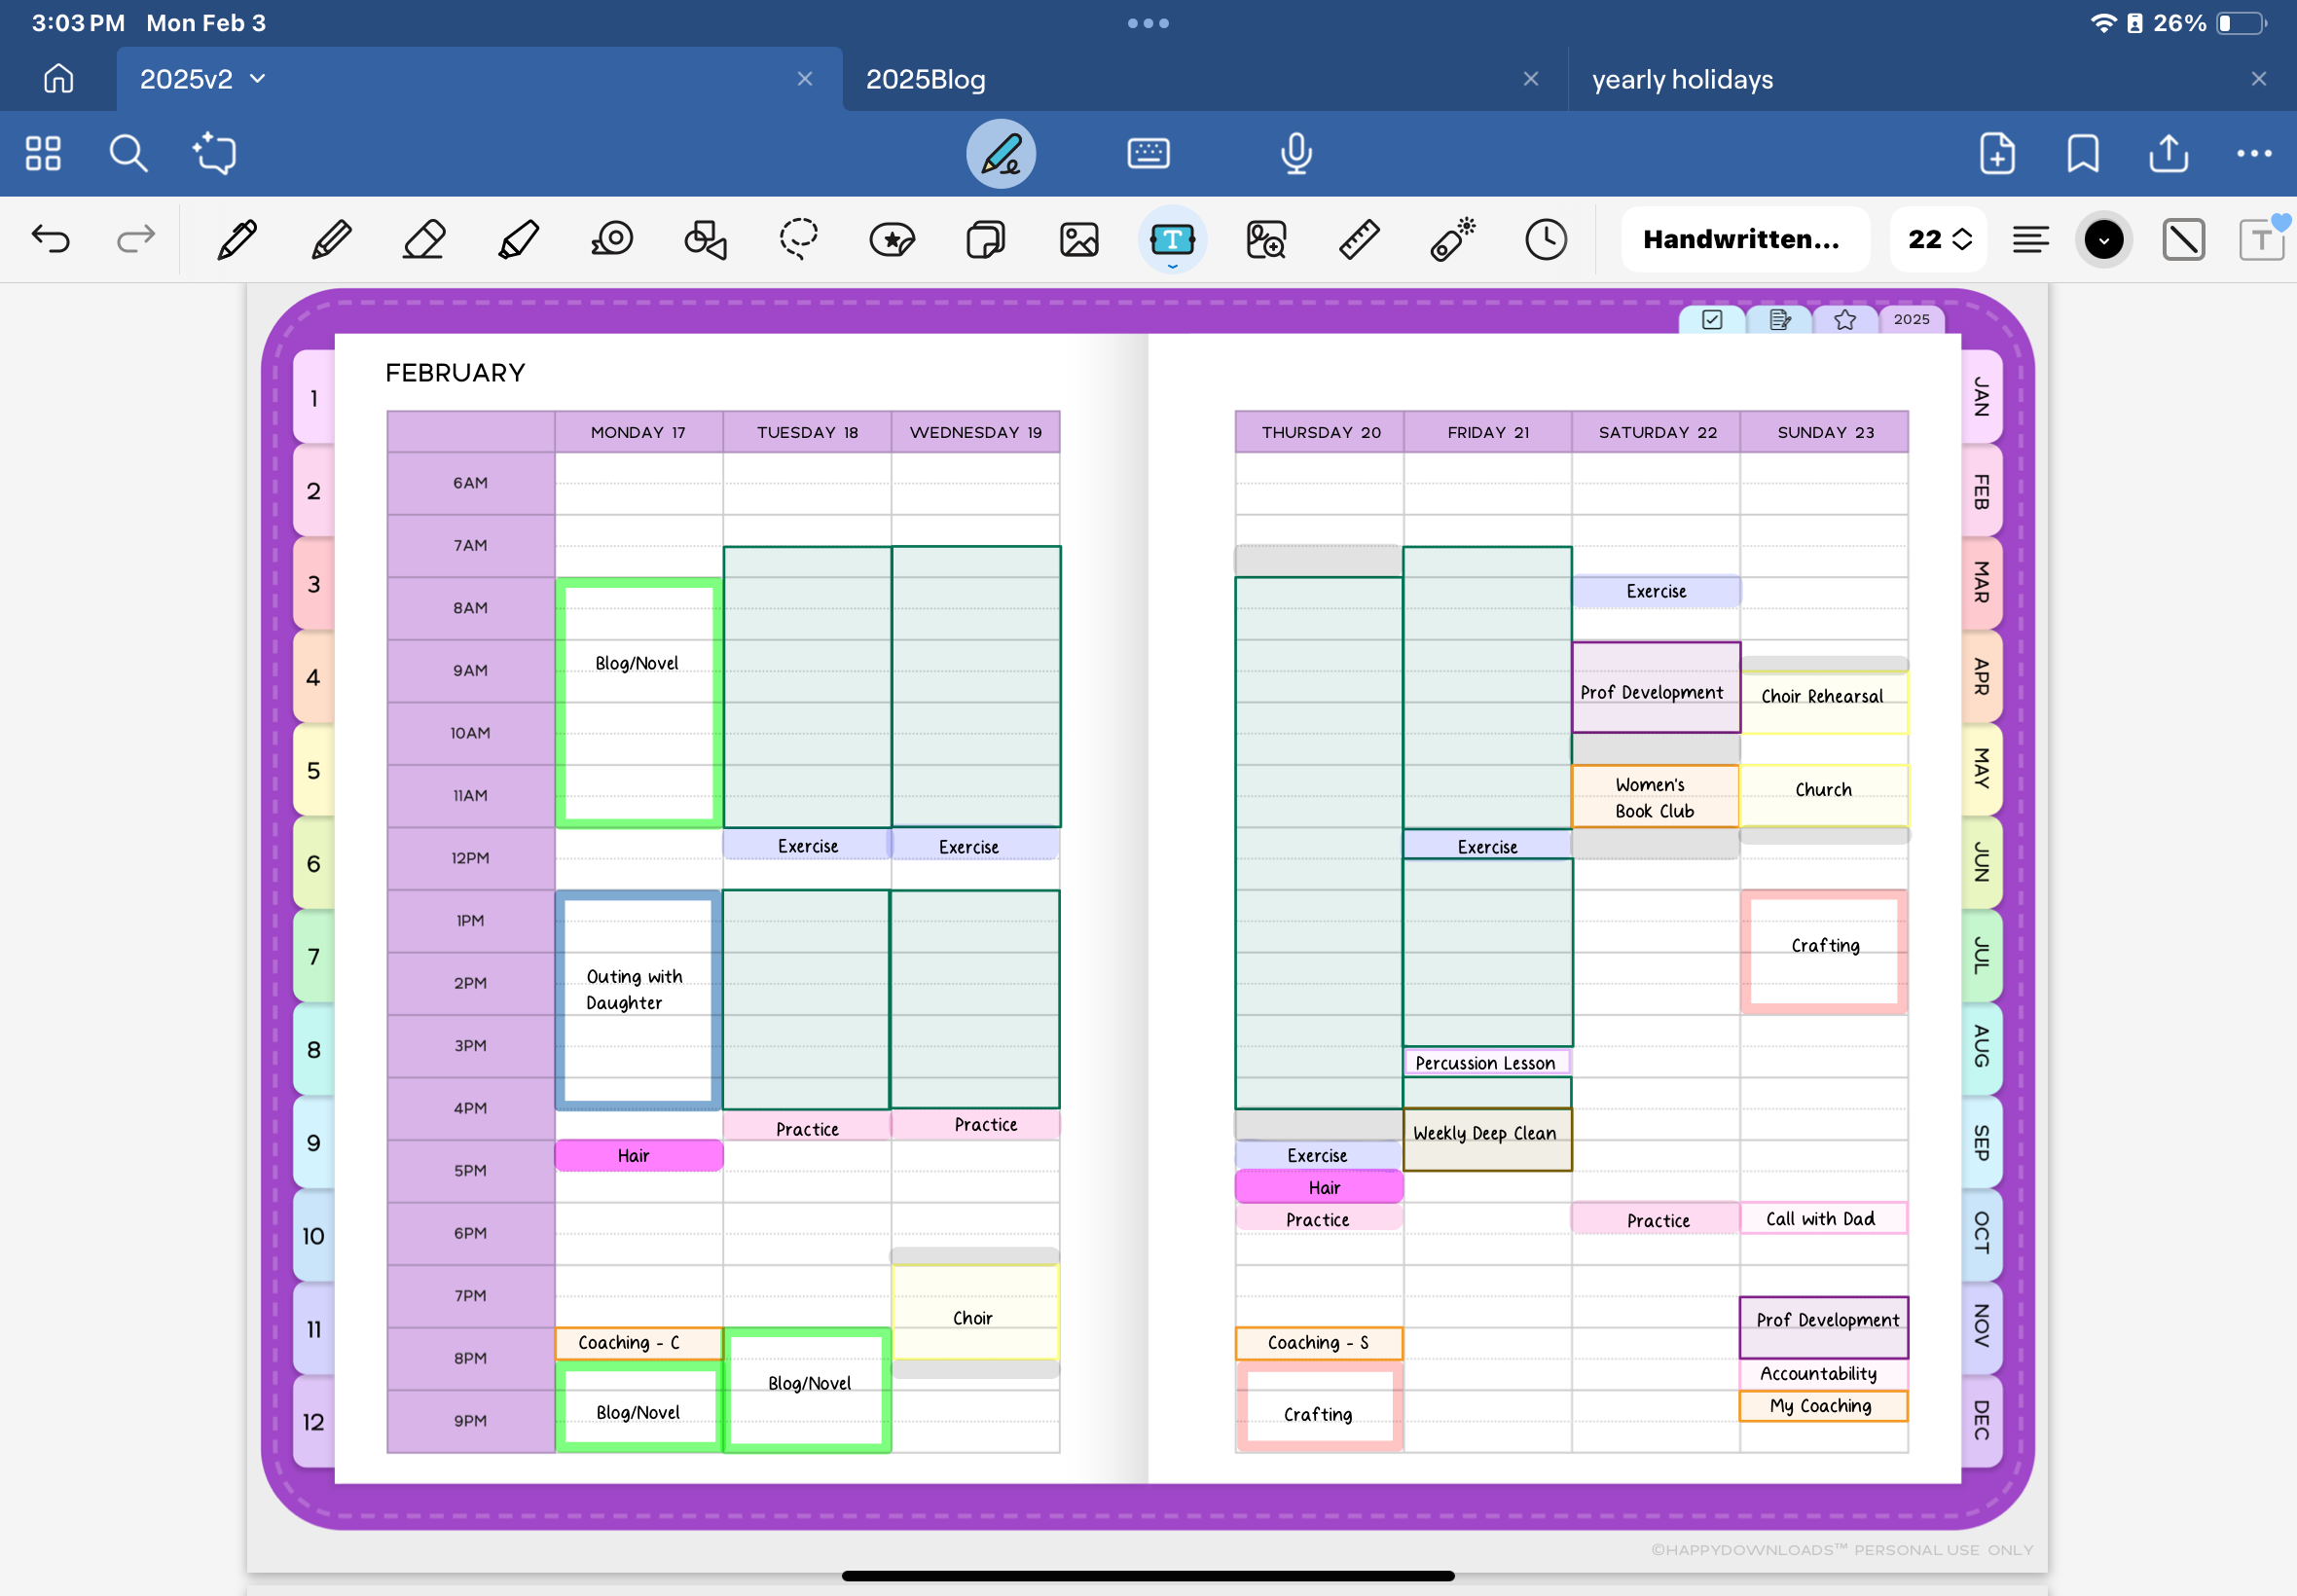Bookmark the current page
Screen dimensions: 2297x1596
tap(2083, 154)
